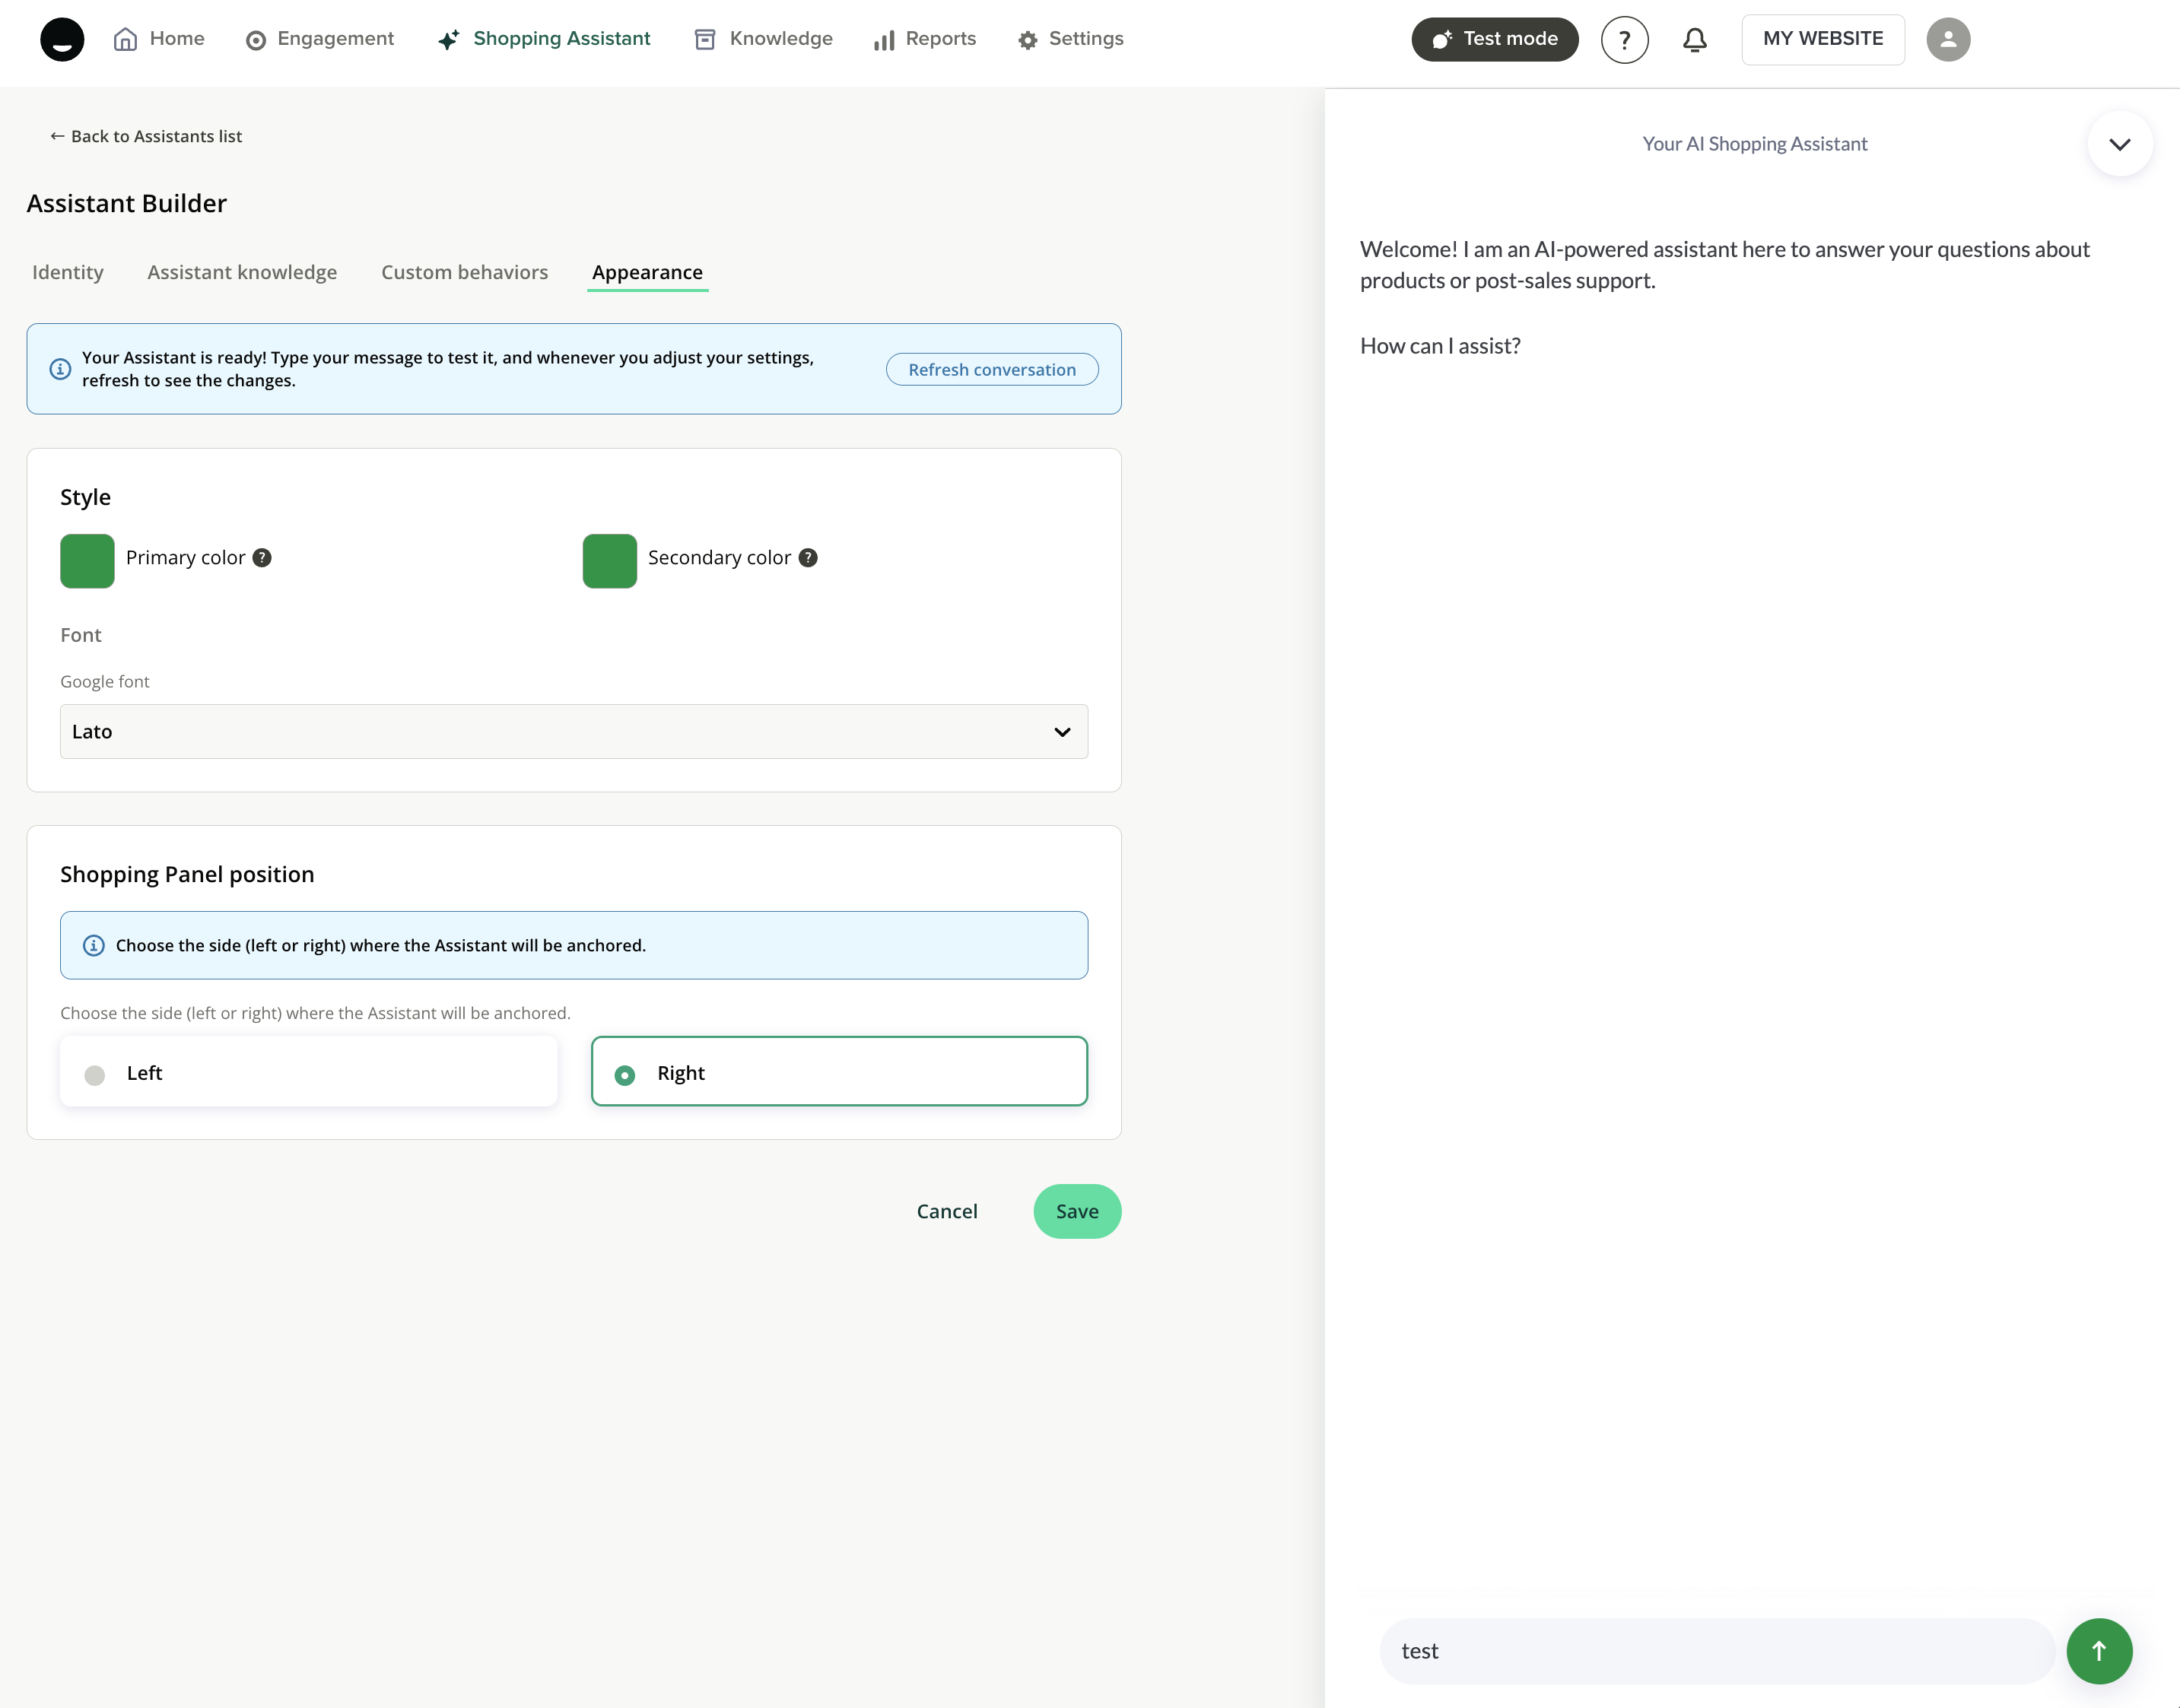Image resolution: width=2180 pixels, height=1708 pixels.
Task: Open the Knowledge menu item
Action: click(x=764, y=39)
